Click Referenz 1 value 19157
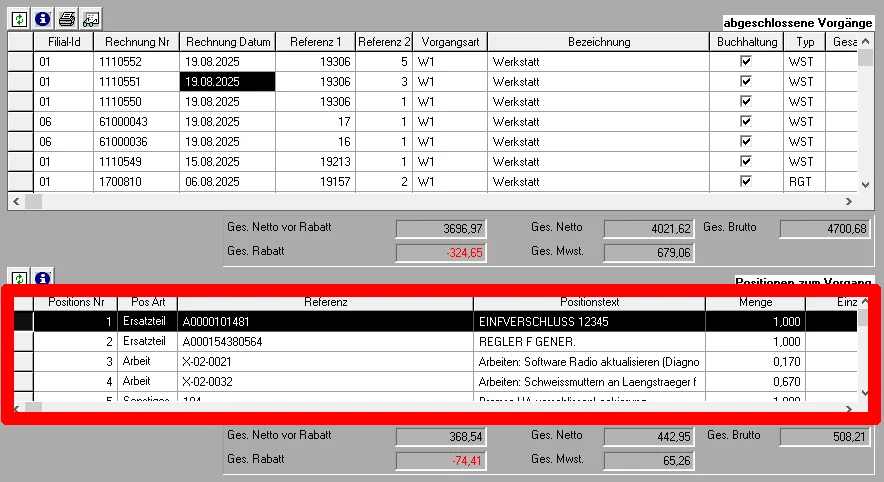This screenshot has height=482, width=884. [316, 182]
